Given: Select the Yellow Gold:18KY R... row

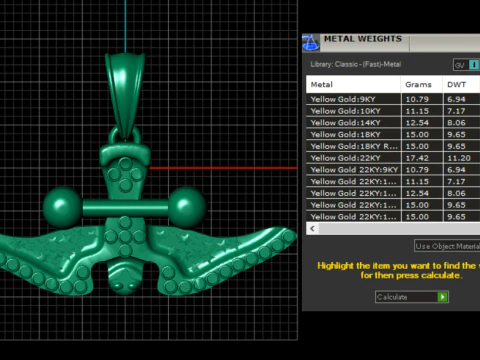Looking at the screenshot, I should click(393, 146).
